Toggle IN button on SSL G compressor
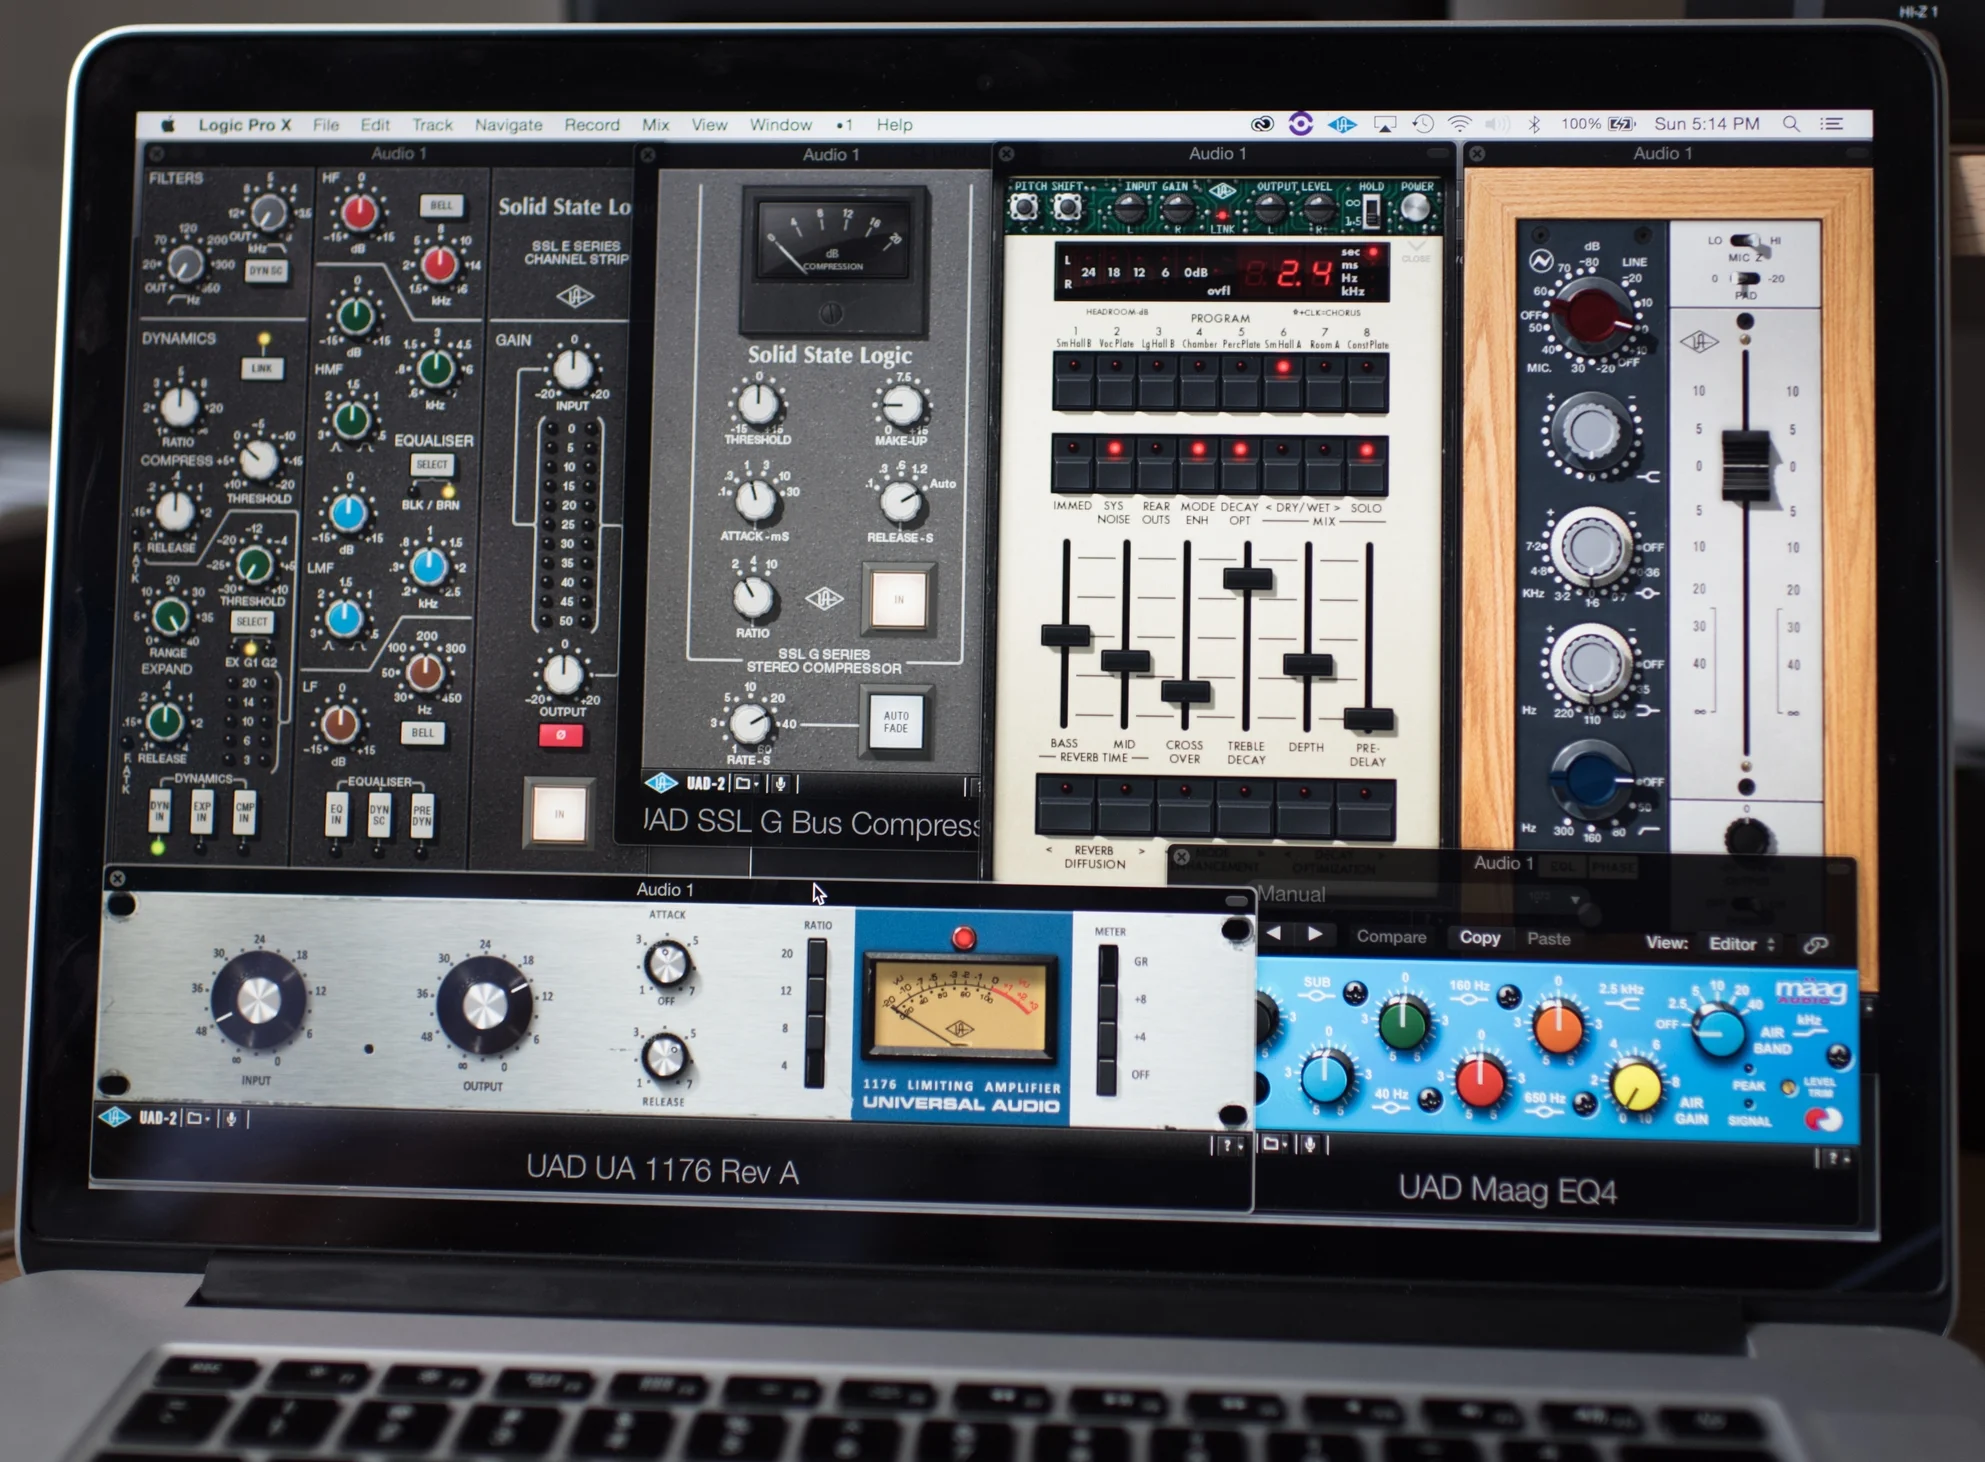 [x=898, y=600]
